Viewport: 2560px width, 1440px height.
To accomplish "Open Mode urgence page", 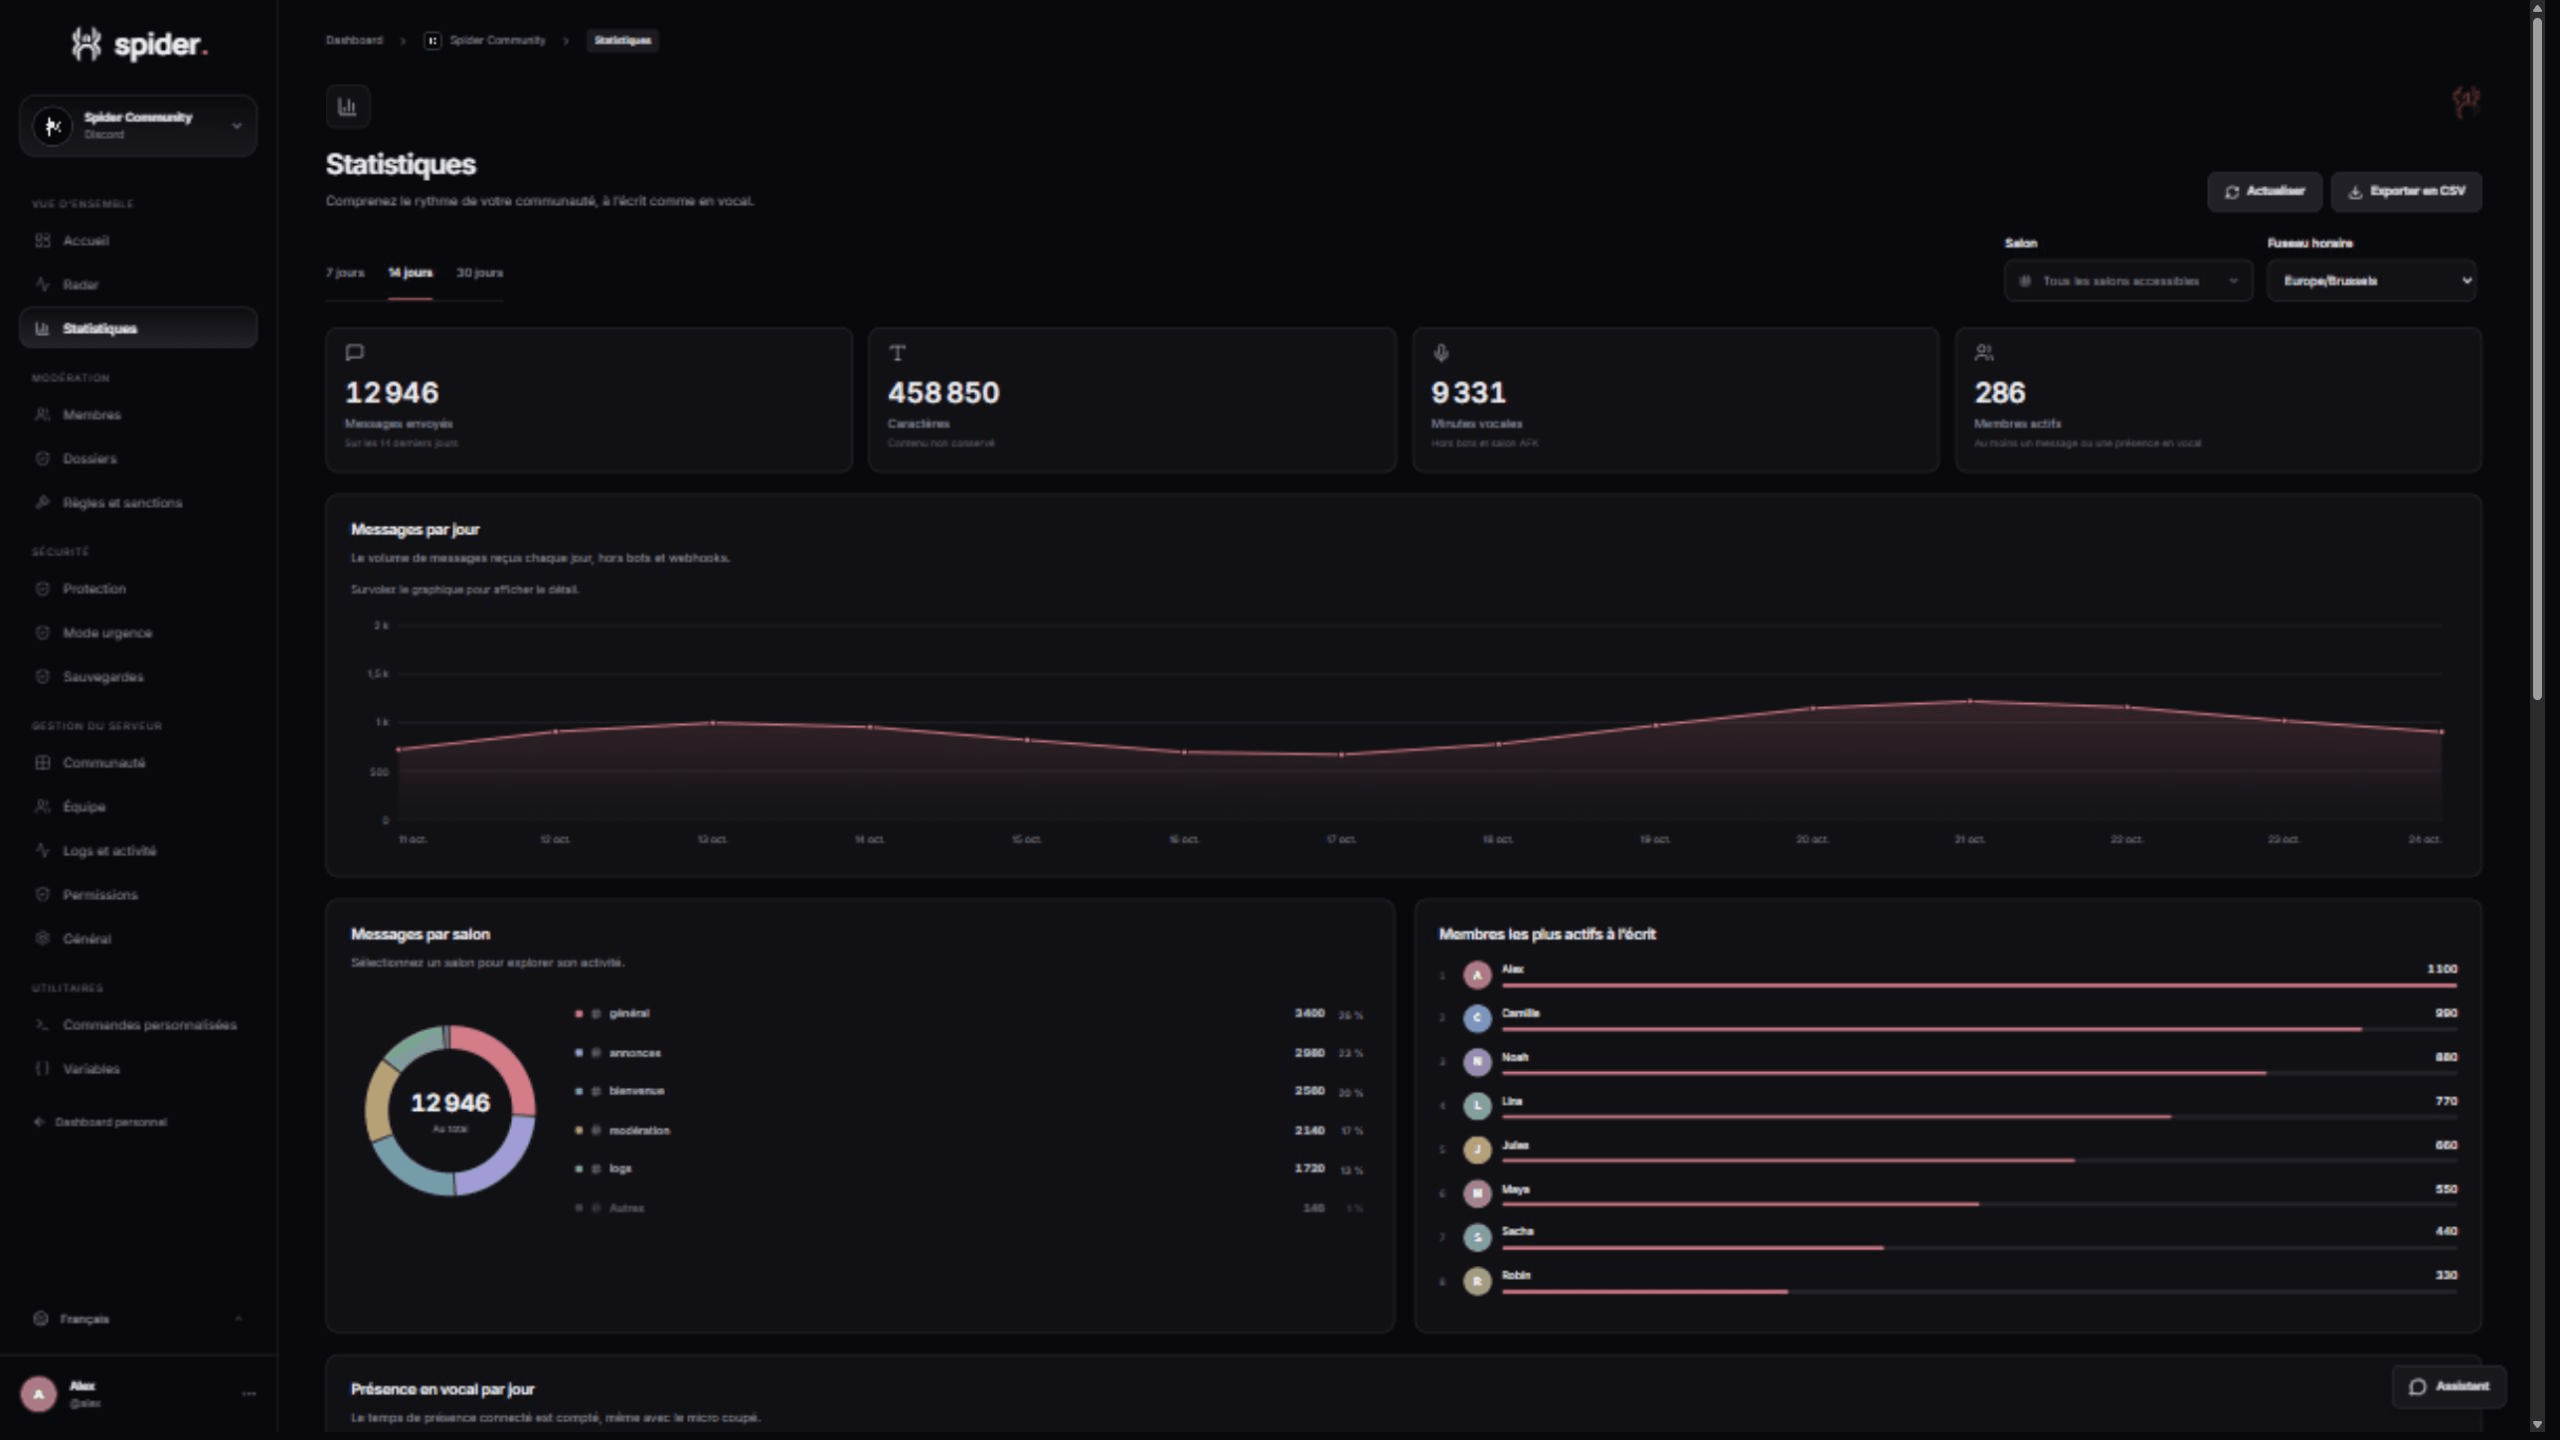I will click(x=138, y=632).
